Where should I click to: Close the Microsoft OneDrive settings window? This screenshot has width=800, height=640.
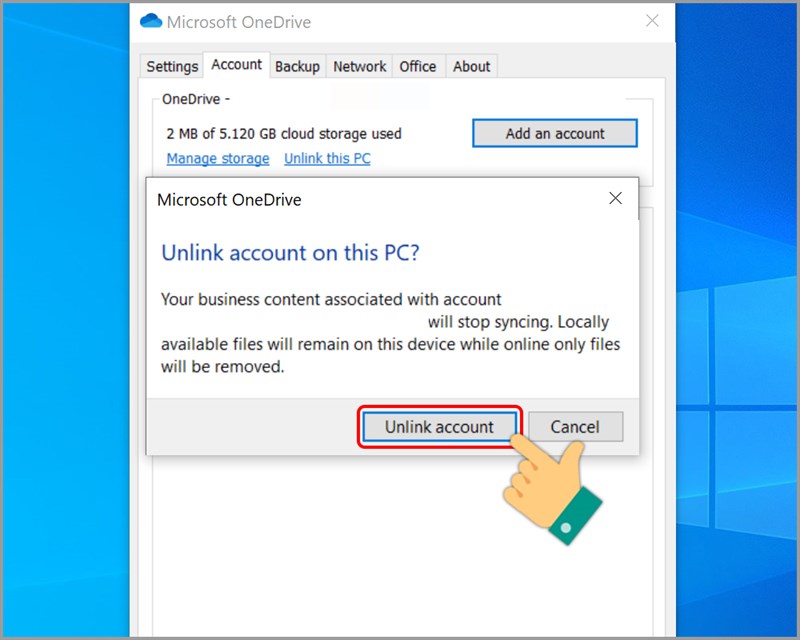[652, 21]
